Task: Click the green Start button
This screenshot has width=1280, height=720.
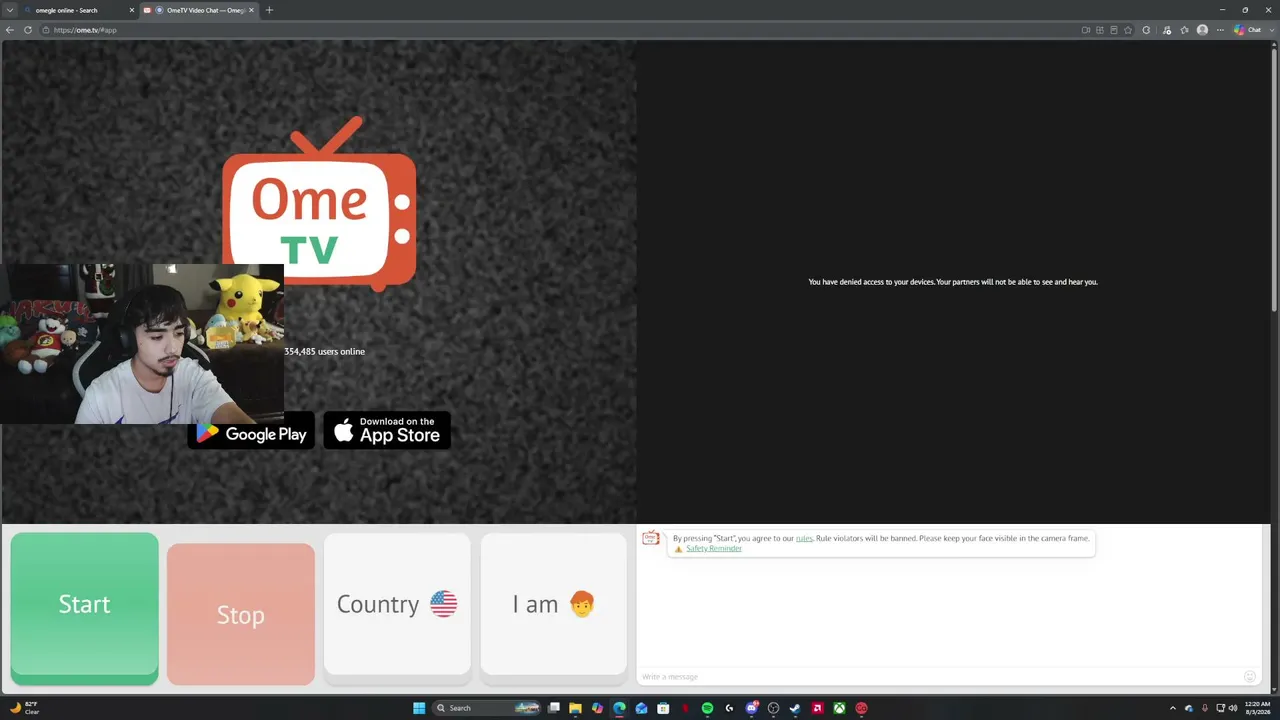Action: click(x=84, y=608)
